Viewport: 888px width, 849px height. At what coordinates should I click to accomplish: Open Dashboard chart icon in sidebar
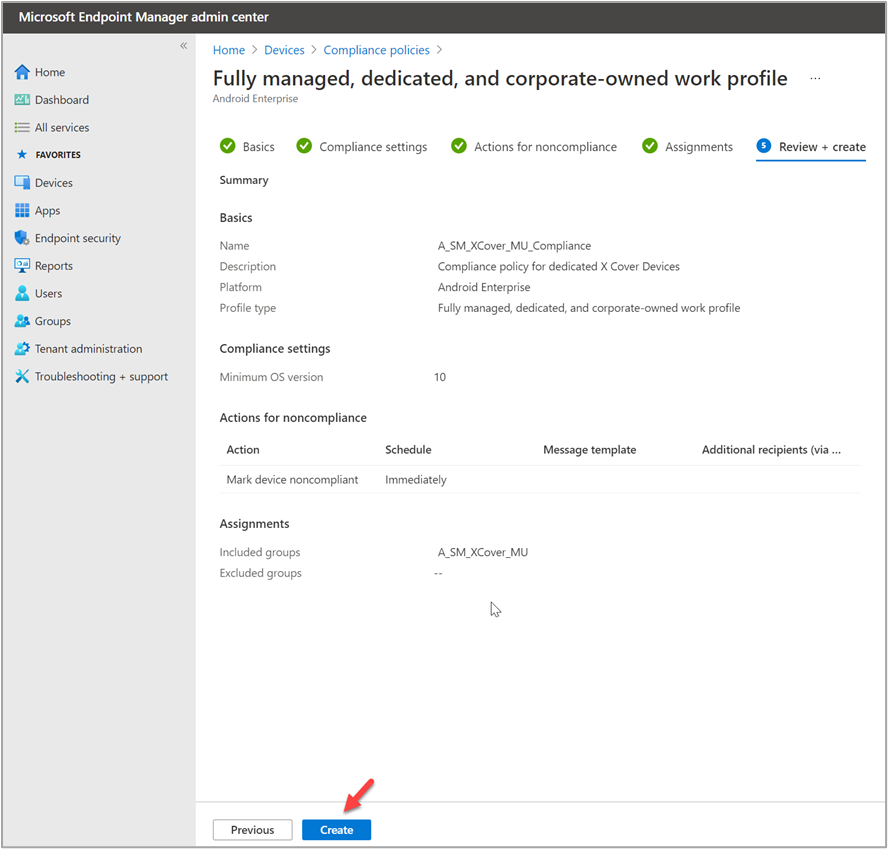(x=22, y=100)
